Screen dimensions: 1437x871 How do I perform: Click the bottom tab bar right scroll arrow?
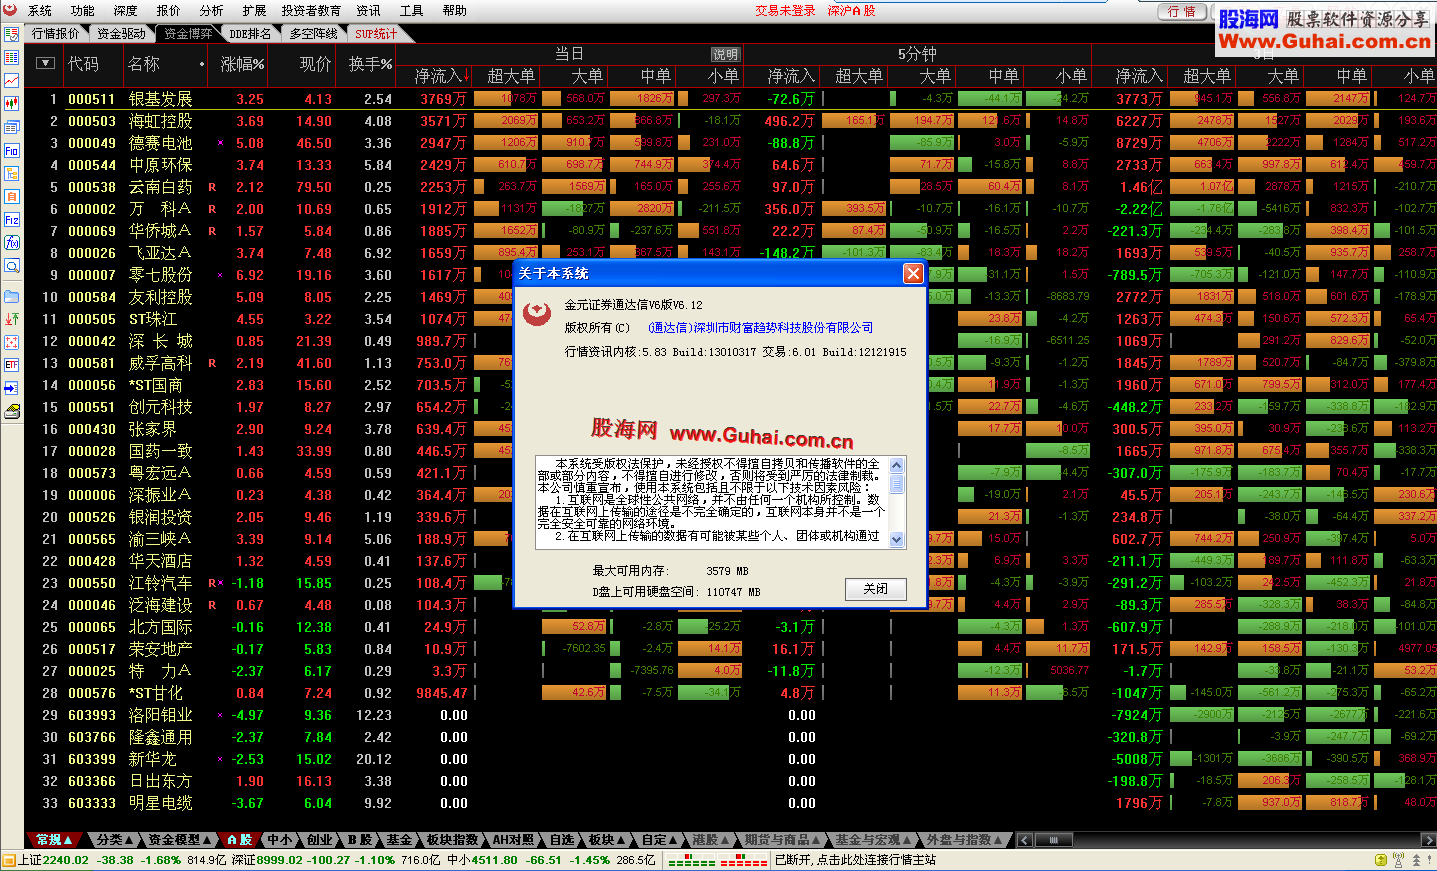(x=1428, y=840)
